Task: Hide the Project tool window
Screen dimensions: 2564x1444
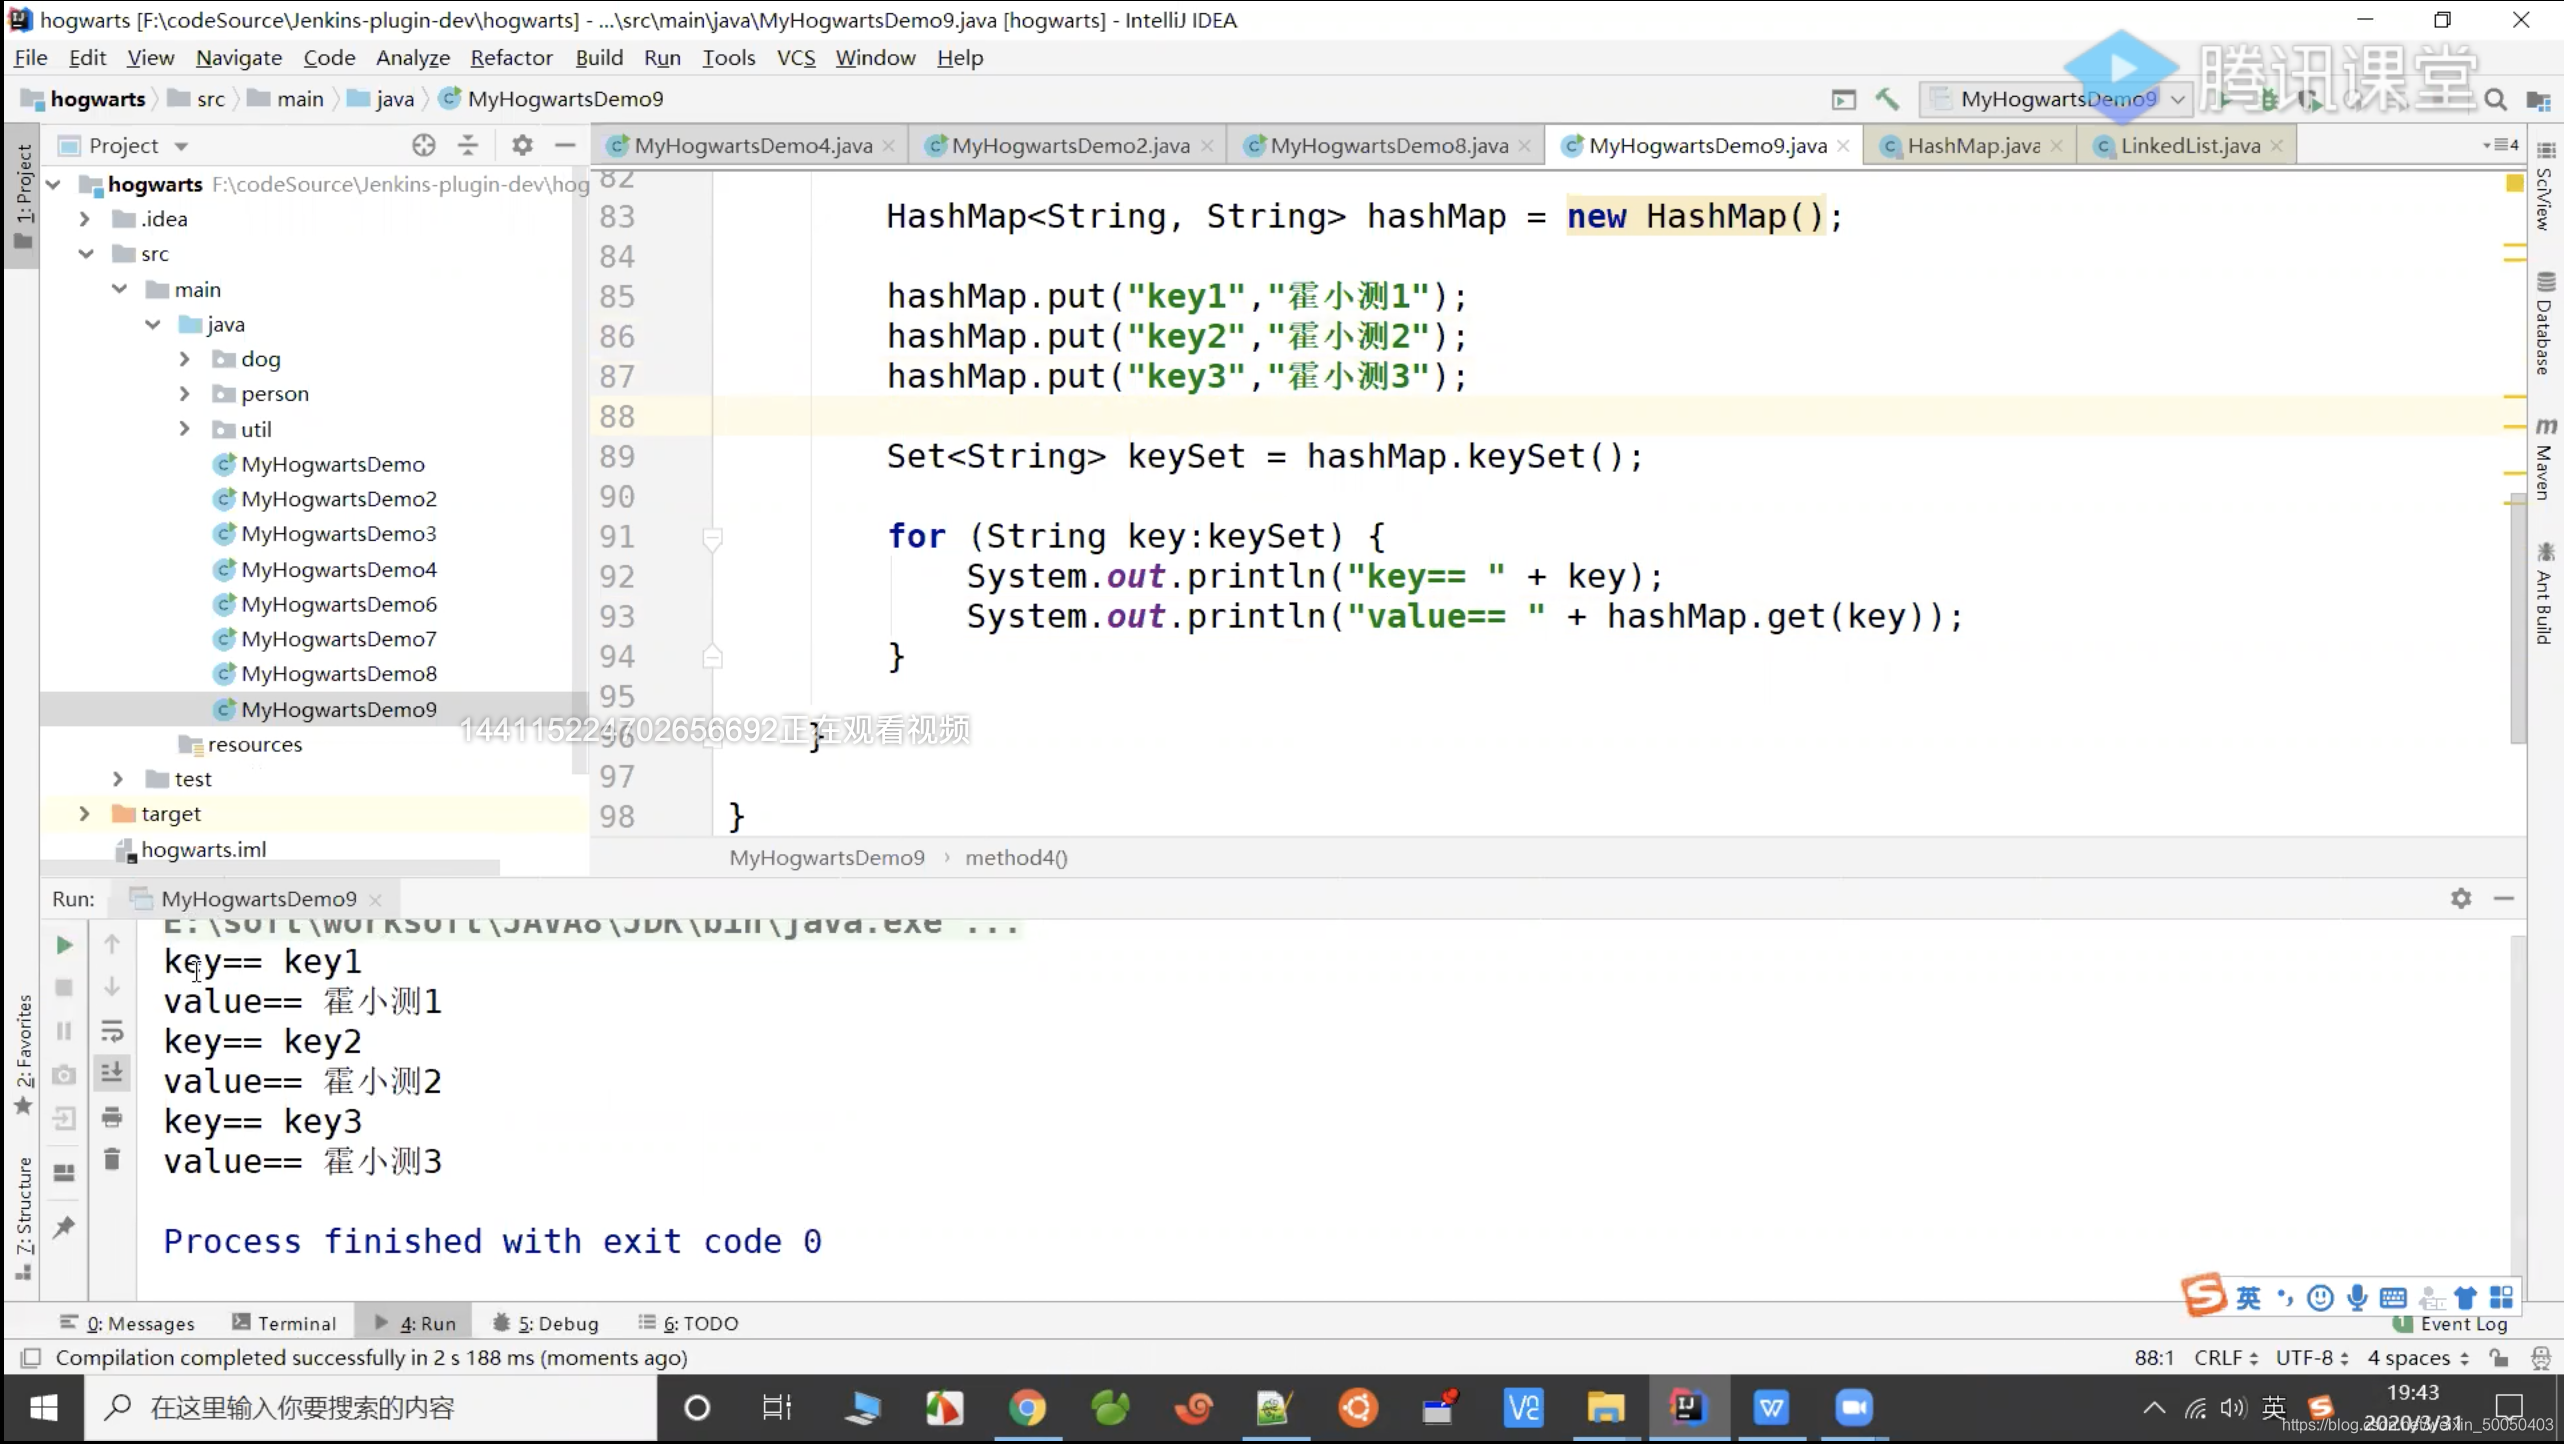Action: coord(565,145)
